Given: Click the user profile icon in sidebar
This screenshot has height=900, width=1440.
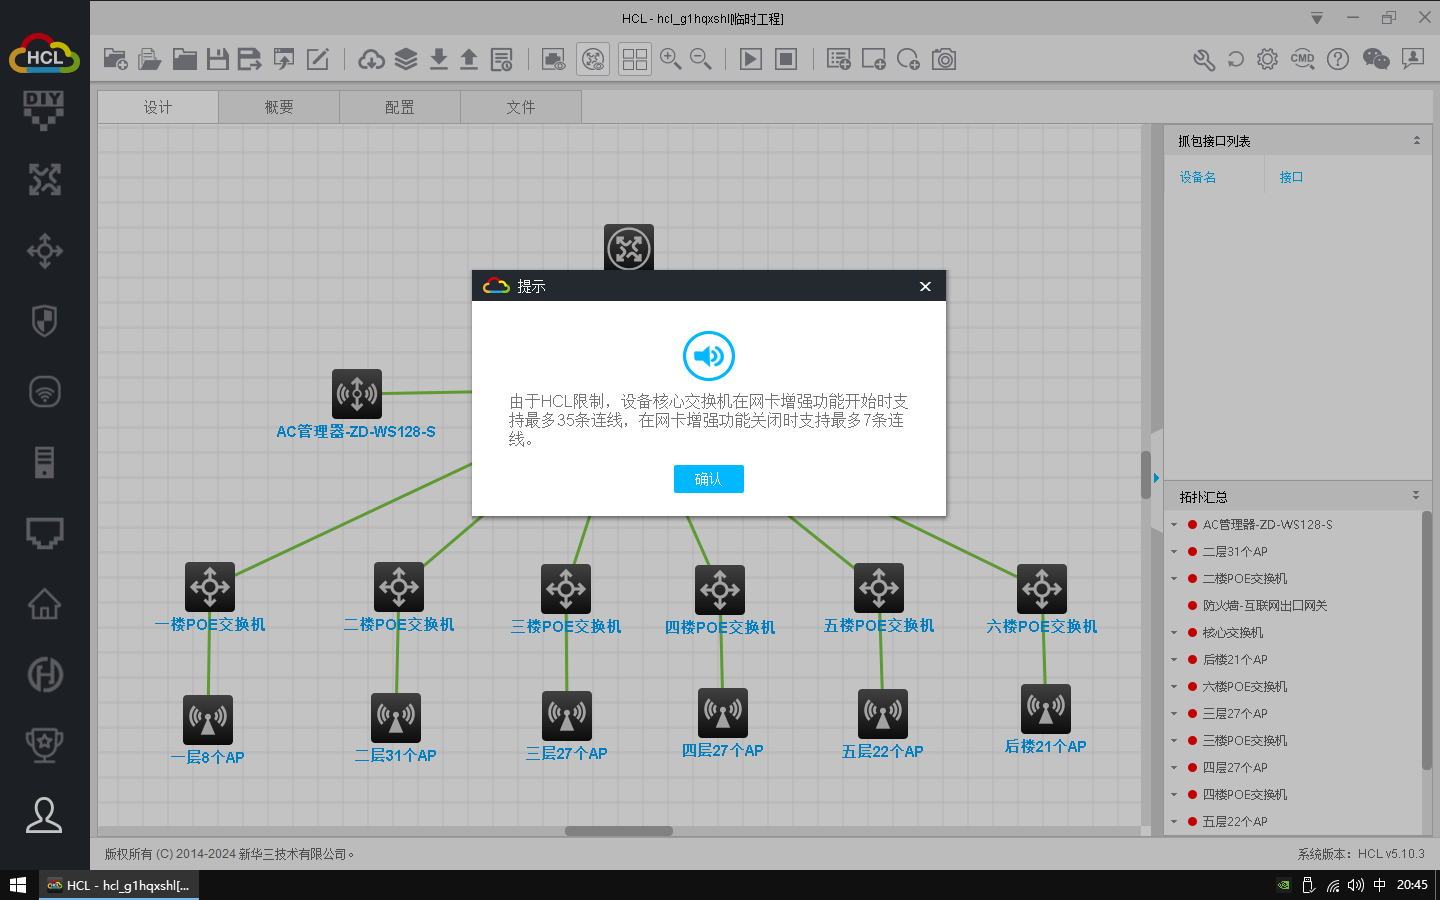Looking at the screenshot, I should [x=44, y=815].
